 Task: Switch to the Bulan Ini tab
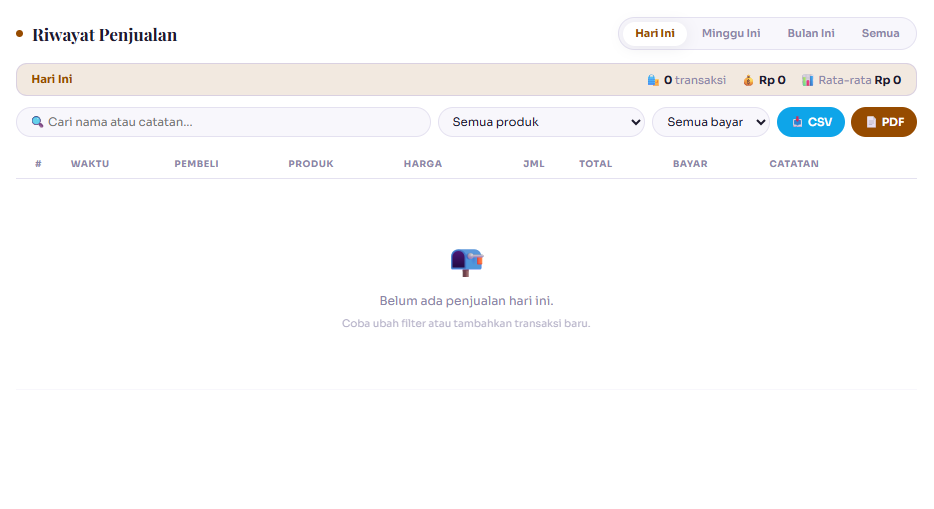click(811, 33)
